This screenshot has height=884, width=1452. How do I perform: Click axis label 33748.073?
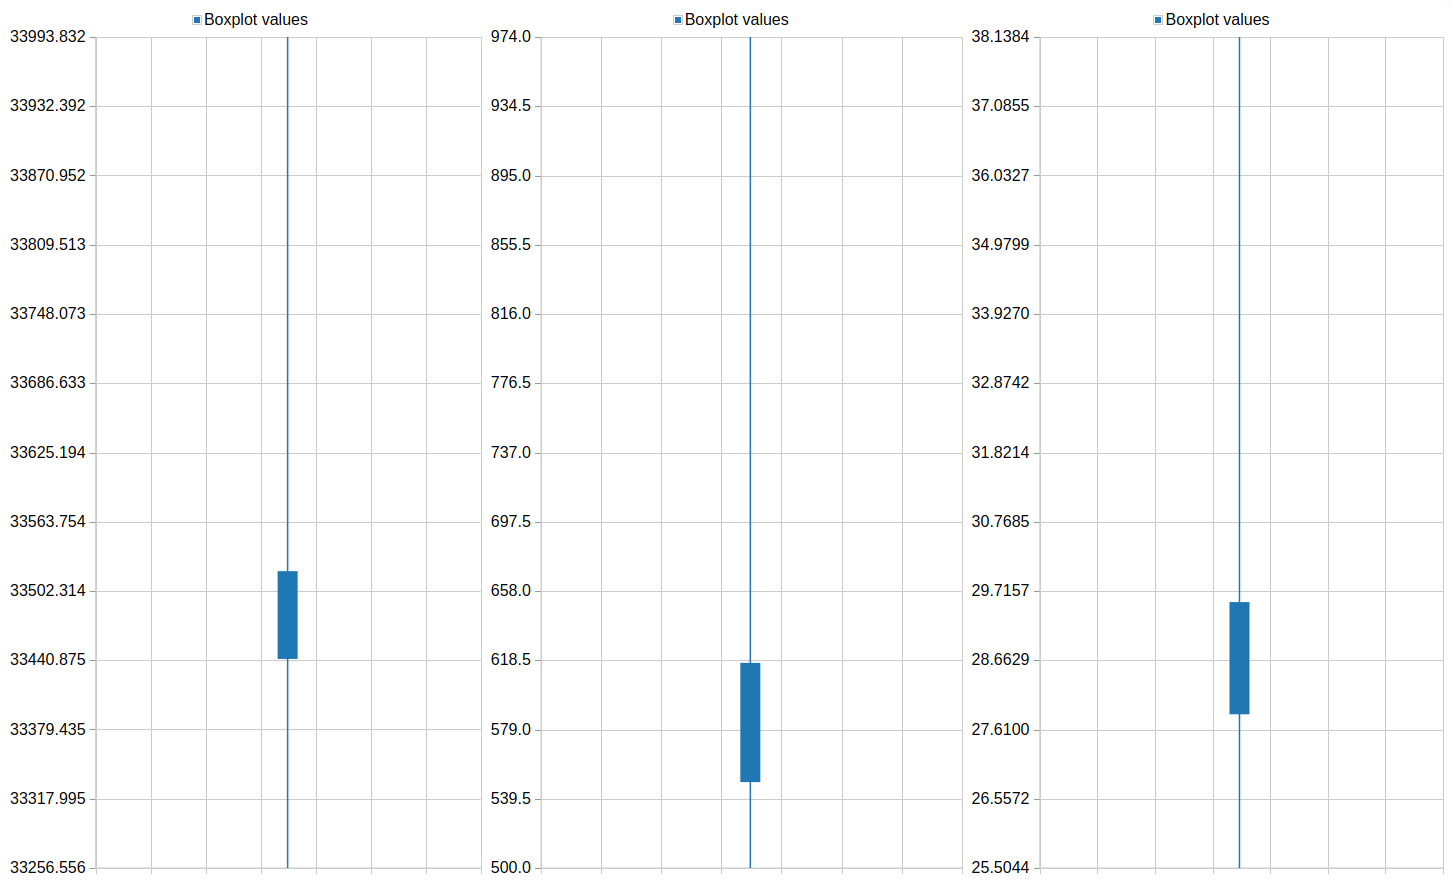coord(48,314)
